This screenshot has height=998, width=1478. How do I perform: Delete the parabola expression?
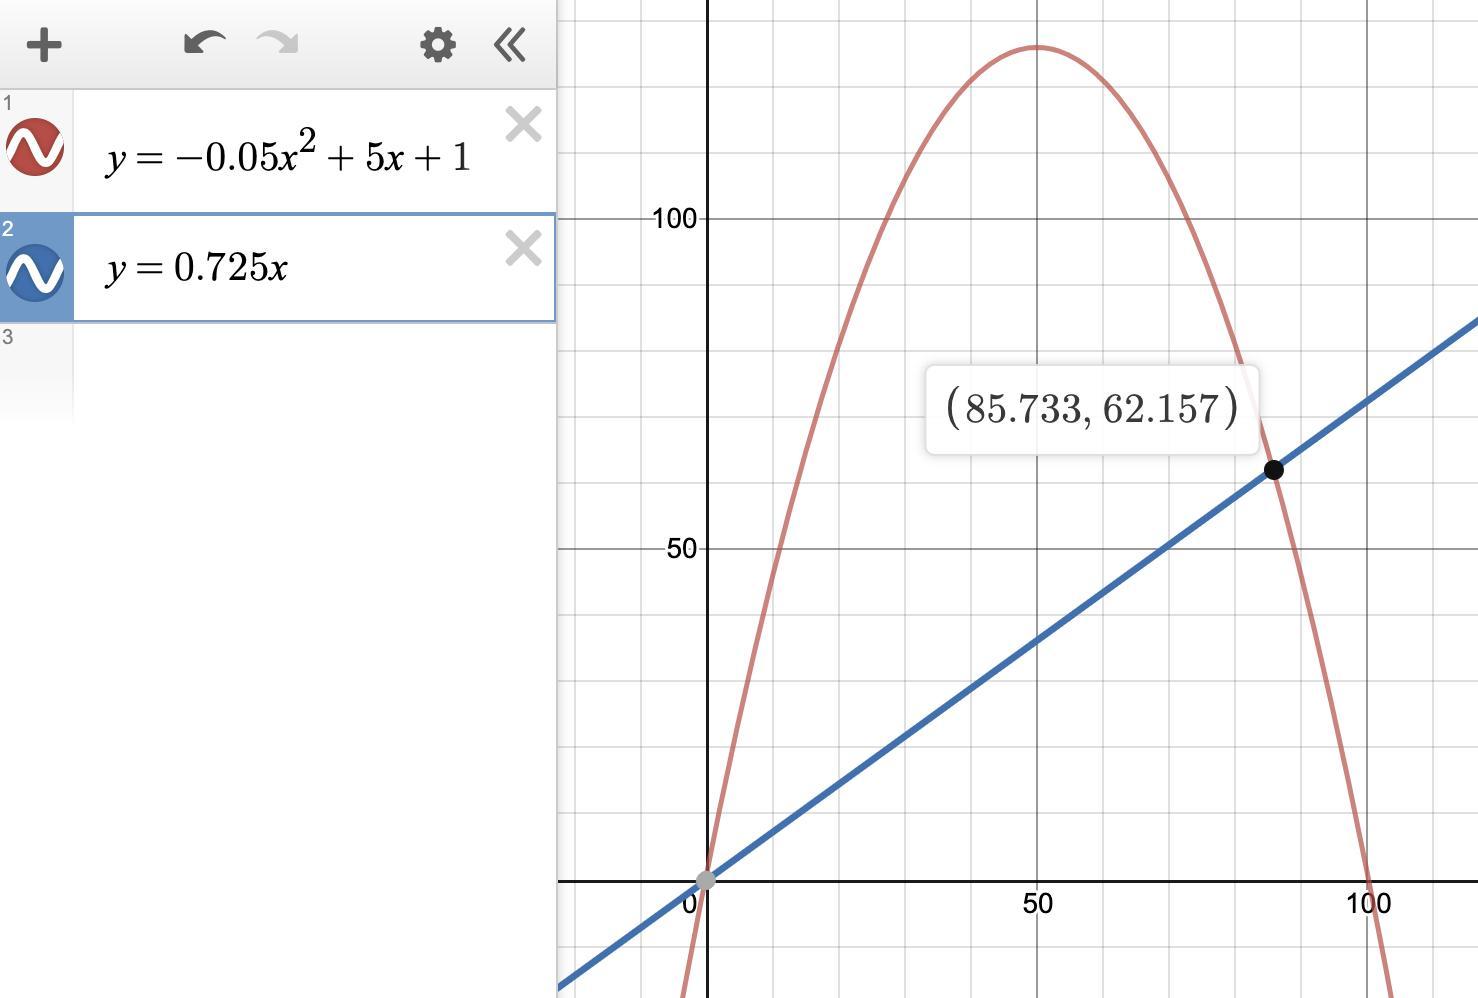coord(523,125)
